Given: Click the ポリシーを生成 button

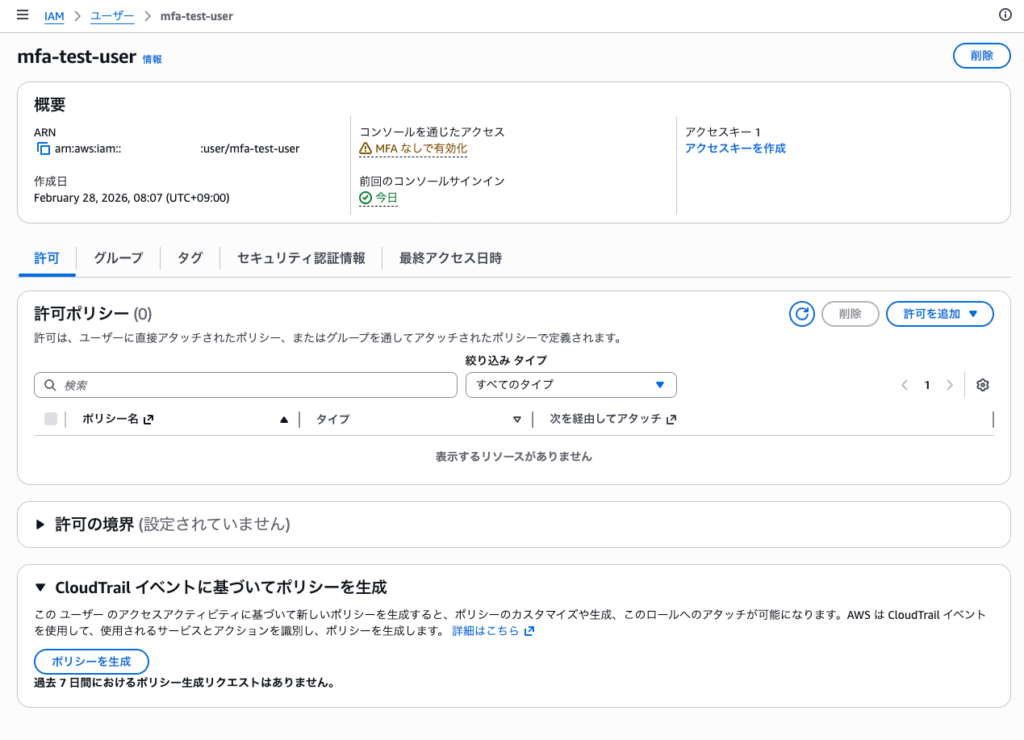Looking at the screenshot, I should click(91, 661).
